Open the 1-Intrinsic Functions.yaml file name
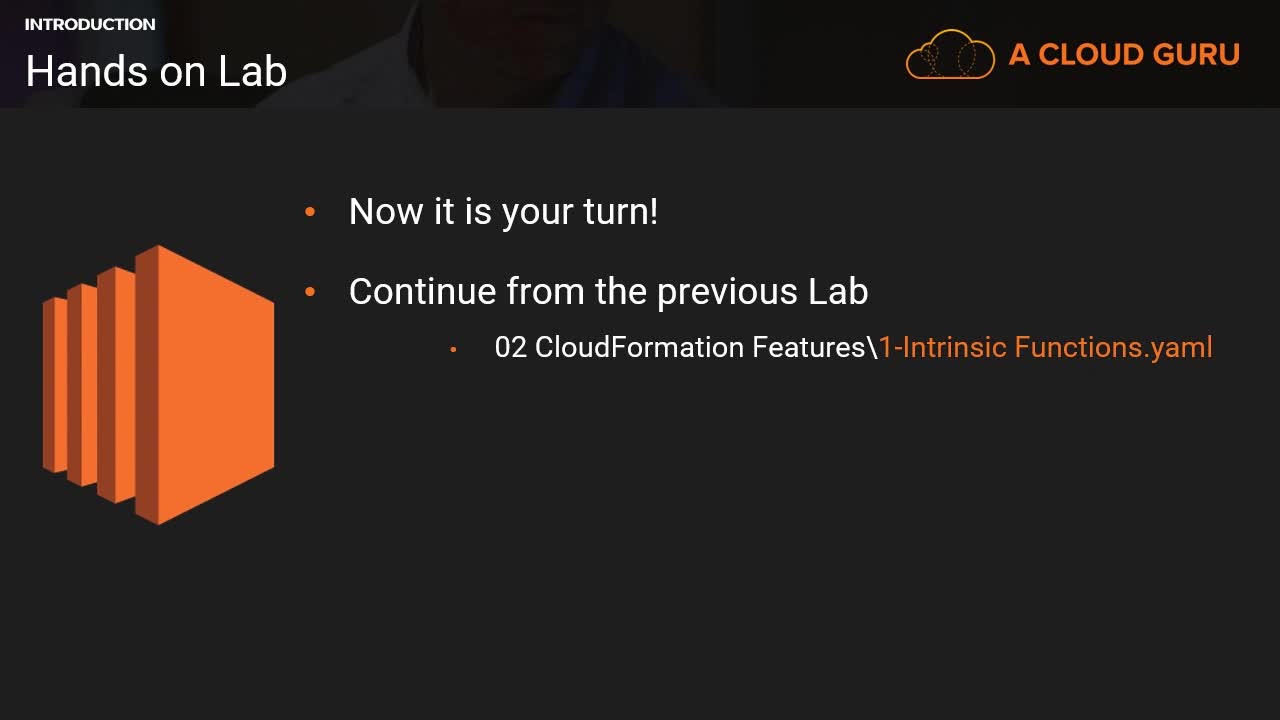Image resolution: width=1280 pixels, height=720 pixels. [1045, 347]
